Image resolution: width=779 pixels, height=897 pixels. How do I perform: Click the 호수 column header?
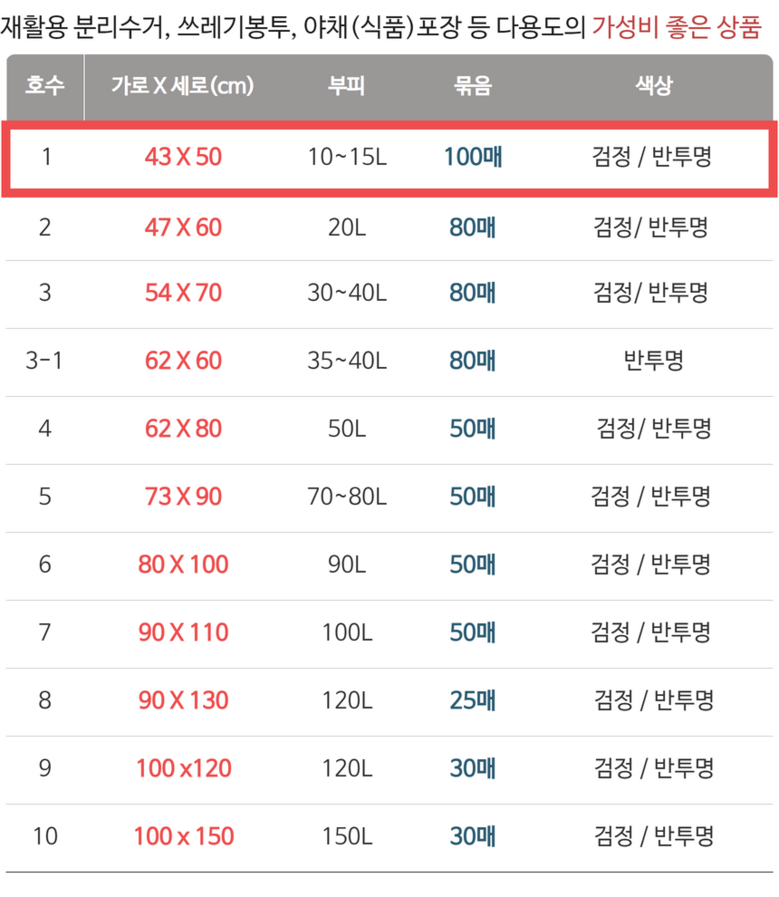pyautogui.click(x=44, y=86)
